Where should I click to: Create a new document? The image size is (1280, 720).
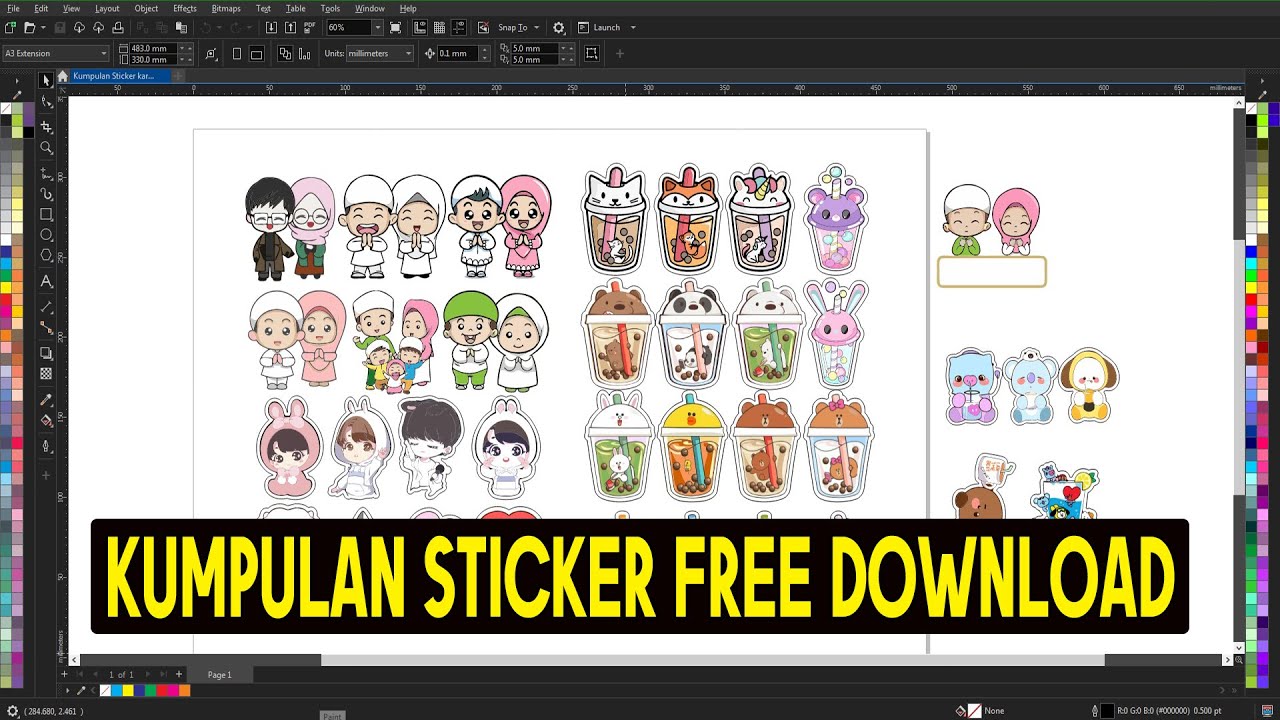(x=11, y=27)
